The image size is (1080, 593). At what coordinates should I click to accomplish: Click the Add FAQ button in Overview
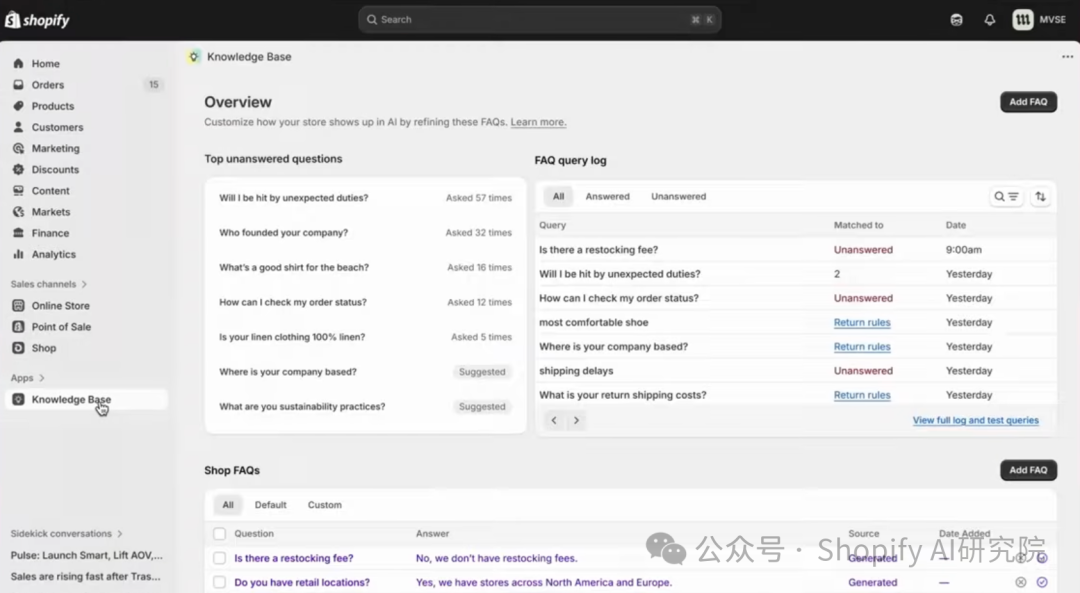click(x=1027, y=102)
